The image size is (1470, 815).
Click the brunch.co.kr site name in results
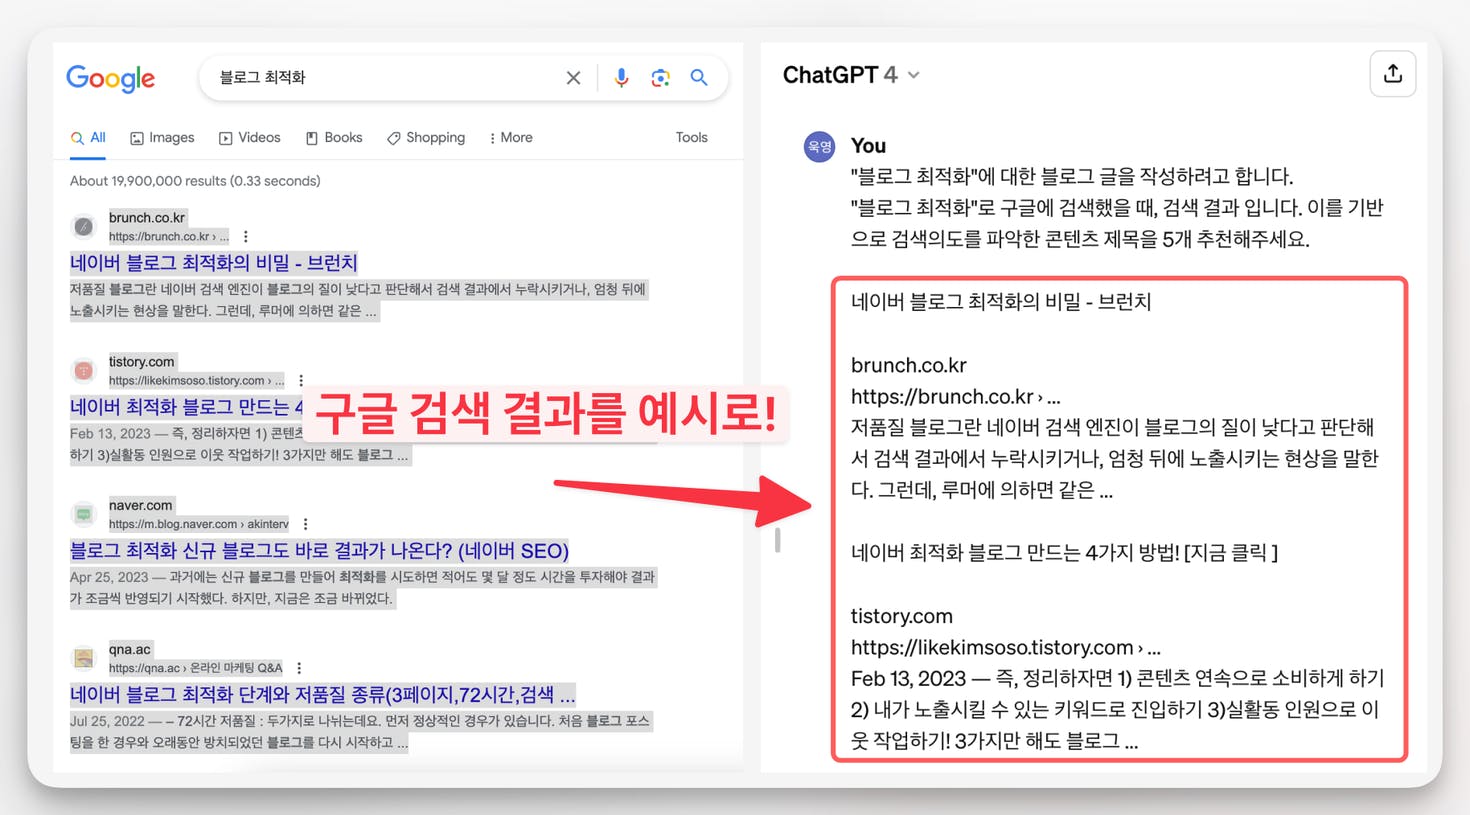[147, 217]
